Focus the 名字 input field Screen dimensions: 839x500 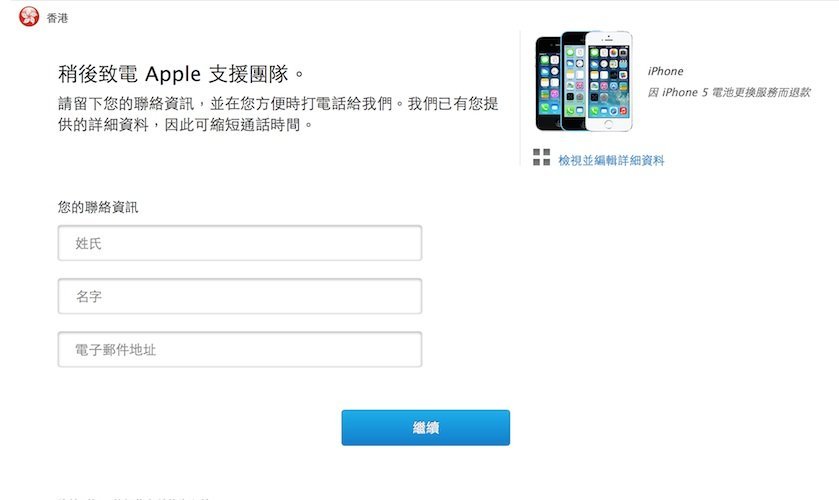click(240, 296)
